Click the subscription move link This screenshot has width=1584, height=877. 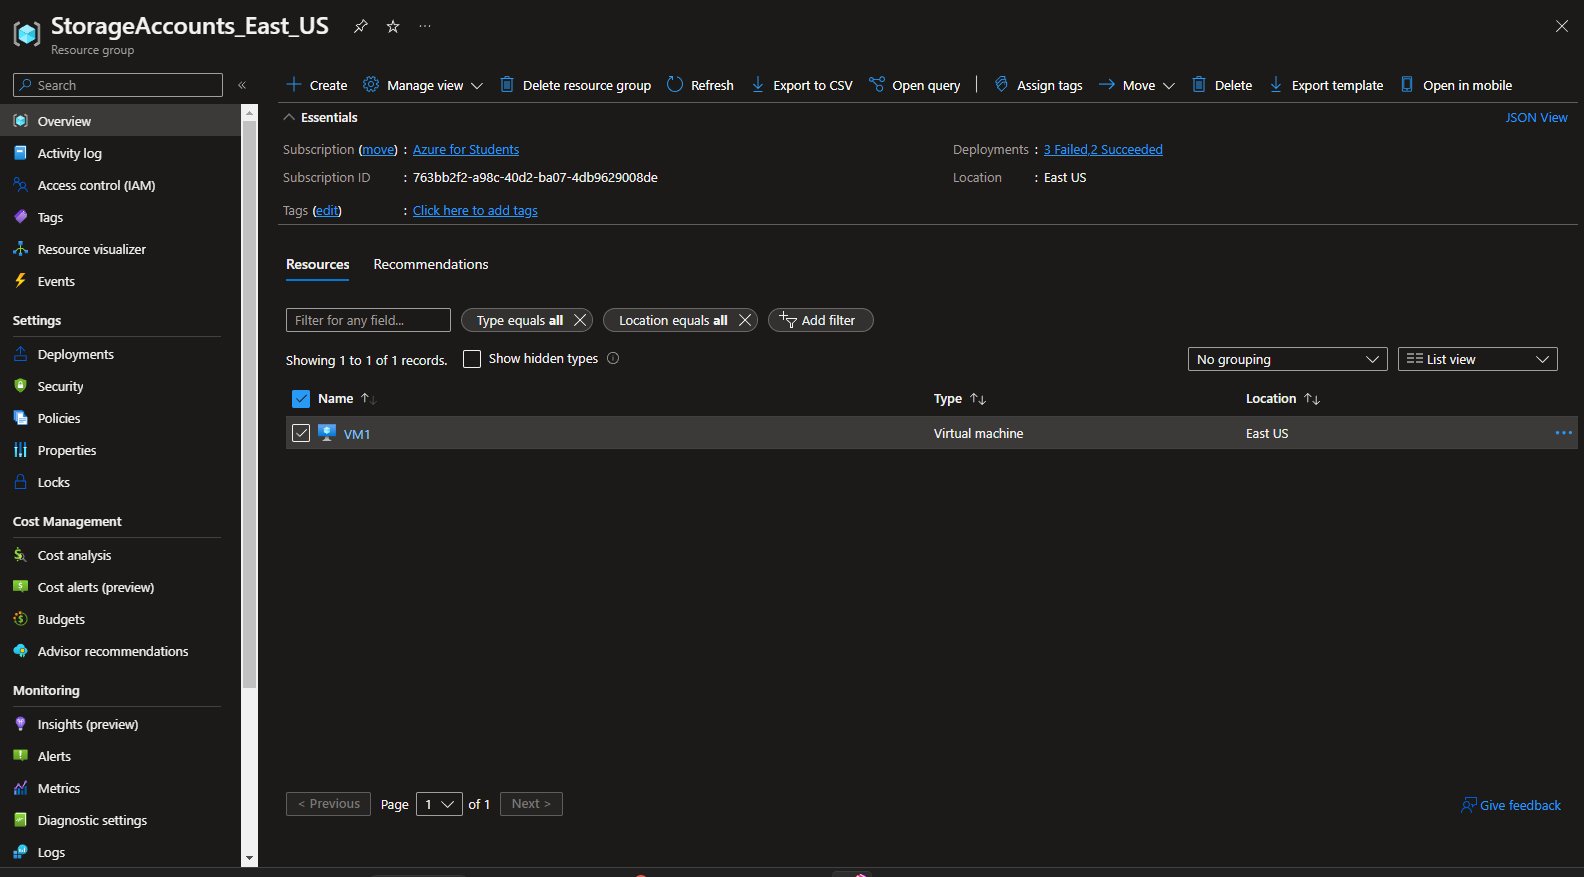click(378, 149)
